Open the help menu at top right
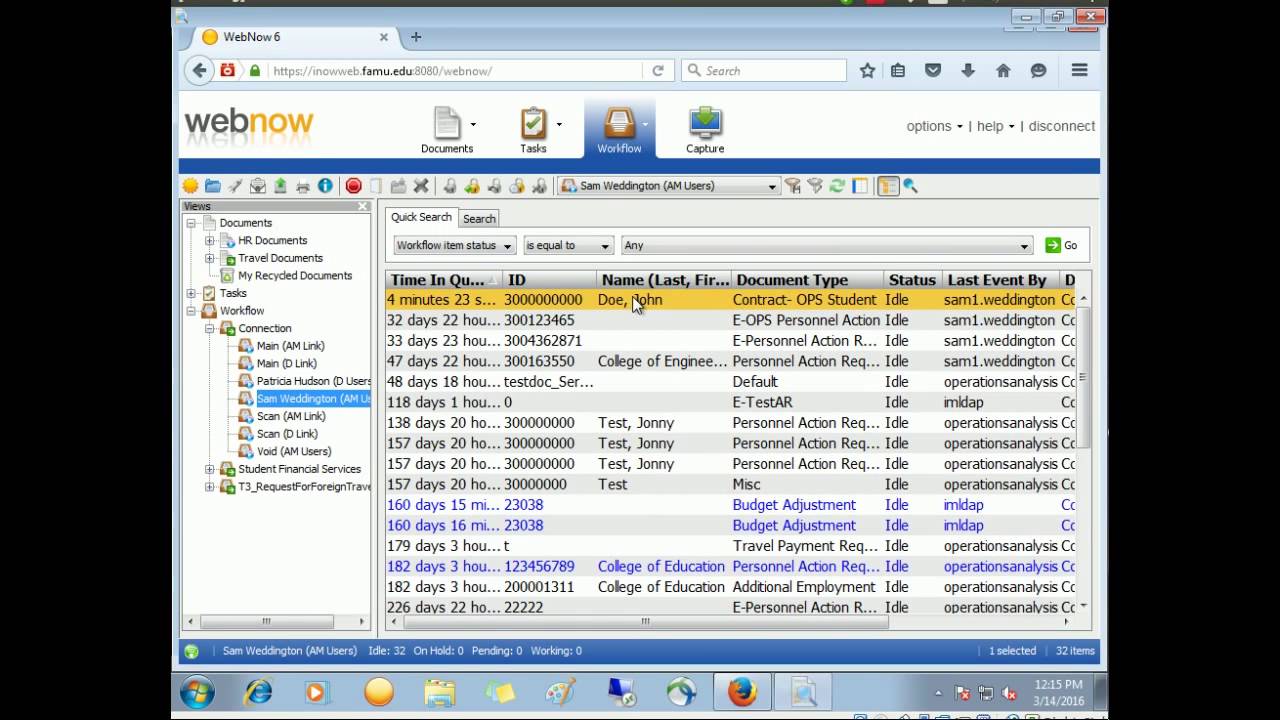Viewport: 1280px width, 720px height. pos(995,126)
